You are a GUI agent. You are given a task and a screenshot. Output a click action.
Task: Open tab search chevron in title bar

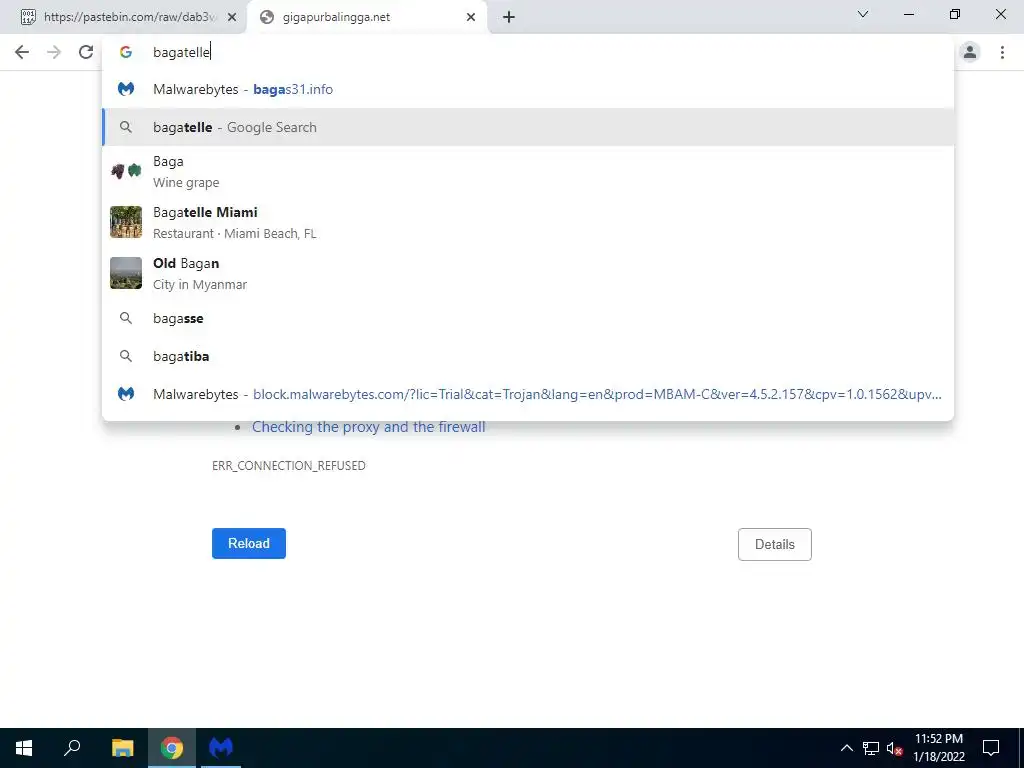863,14
